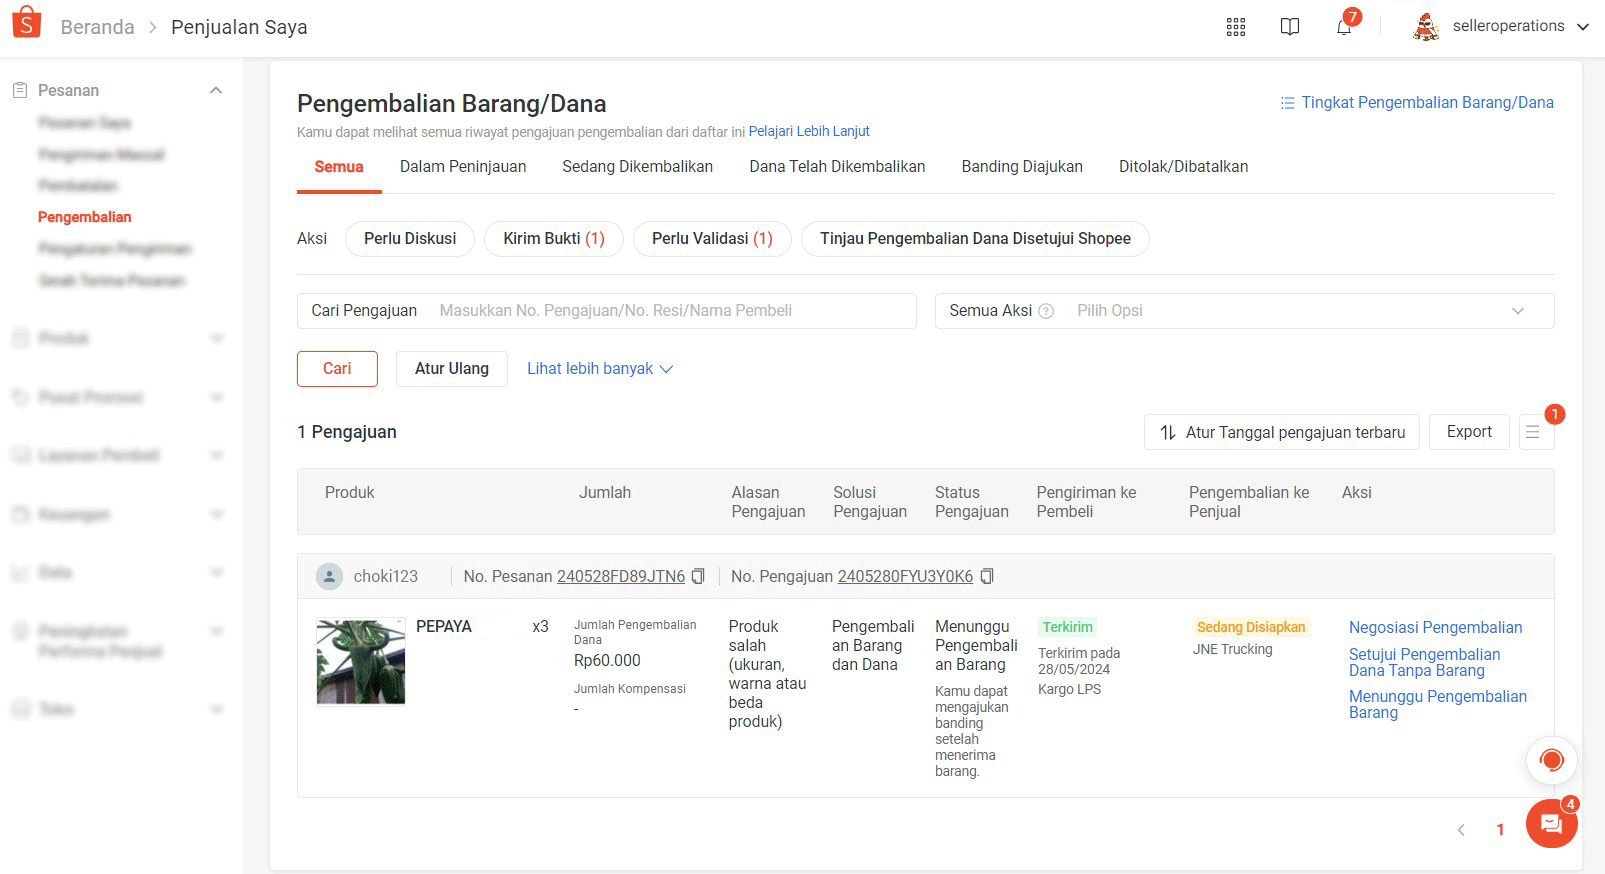Open the column list settings icon

pyautogui.click(x=1532, y=432)
